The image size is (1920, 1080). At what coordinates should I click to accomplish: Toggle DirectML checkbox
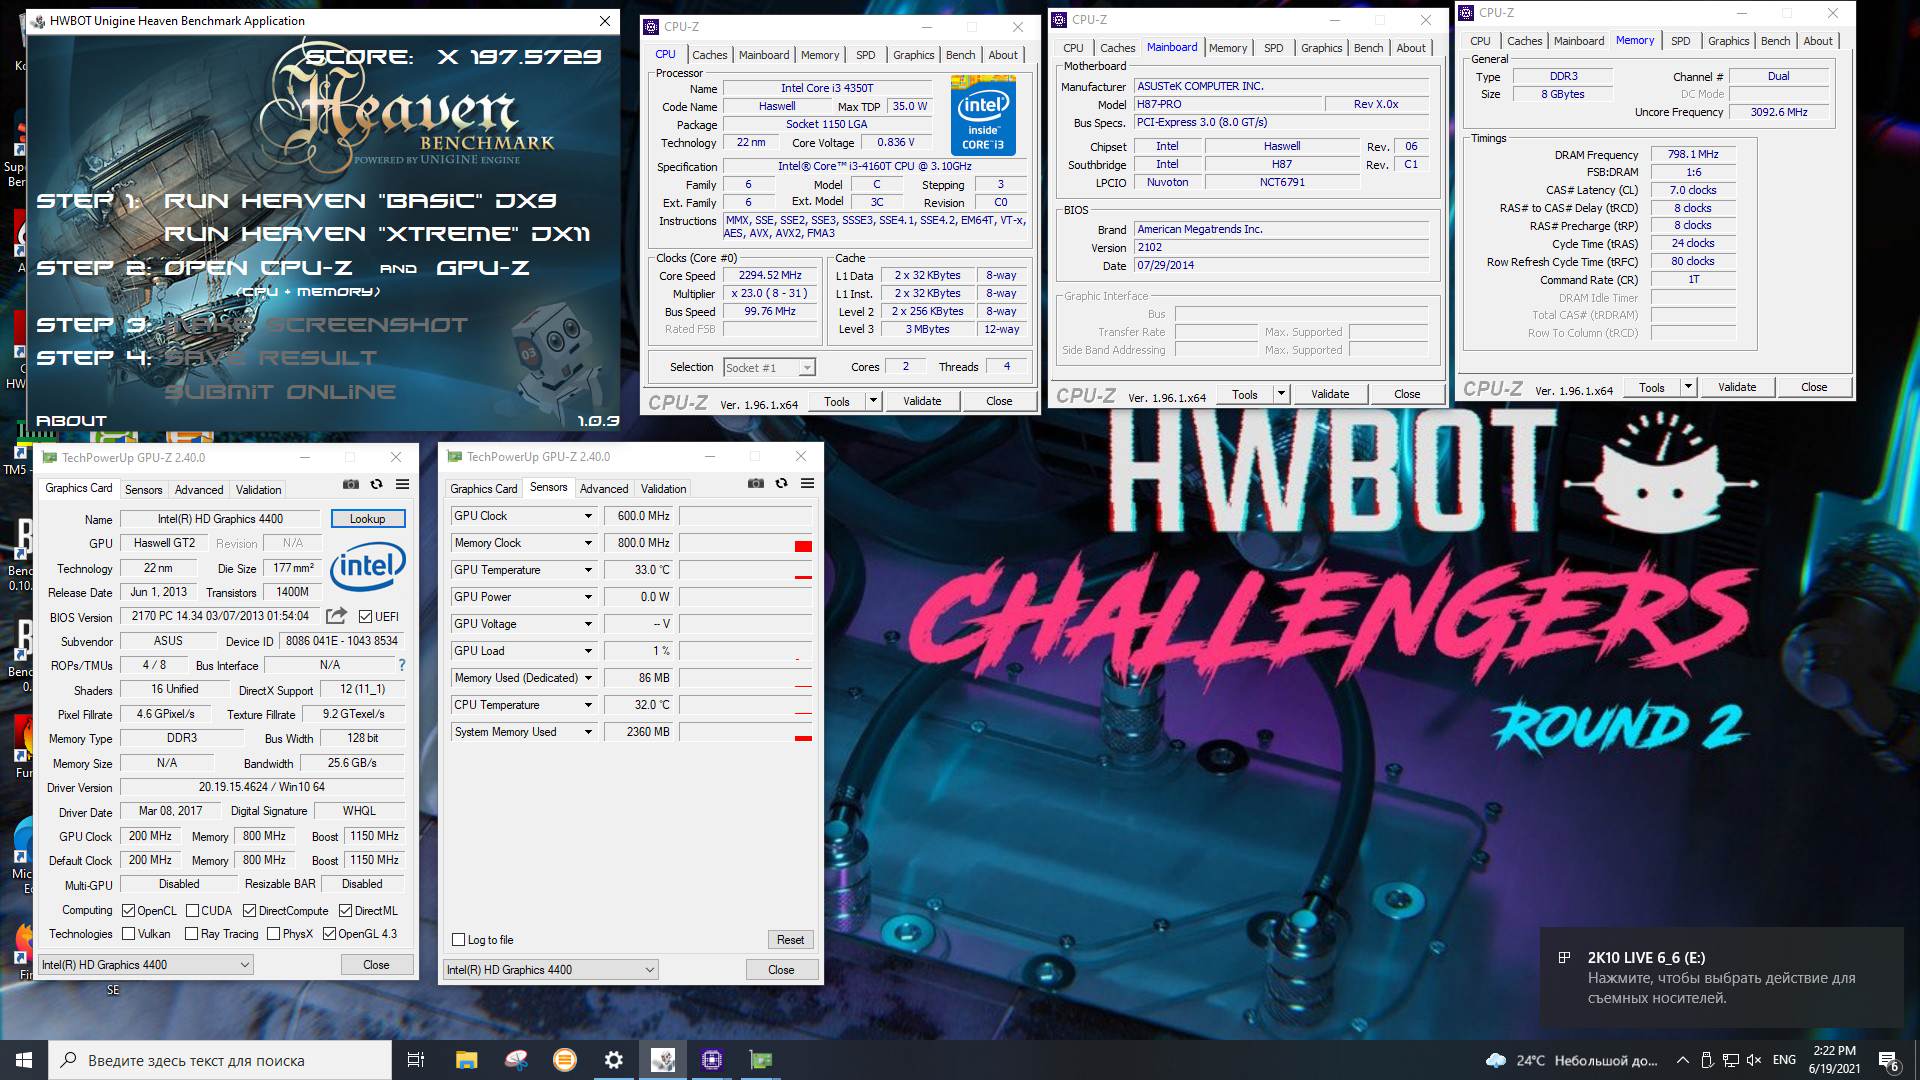coord(345,910)
